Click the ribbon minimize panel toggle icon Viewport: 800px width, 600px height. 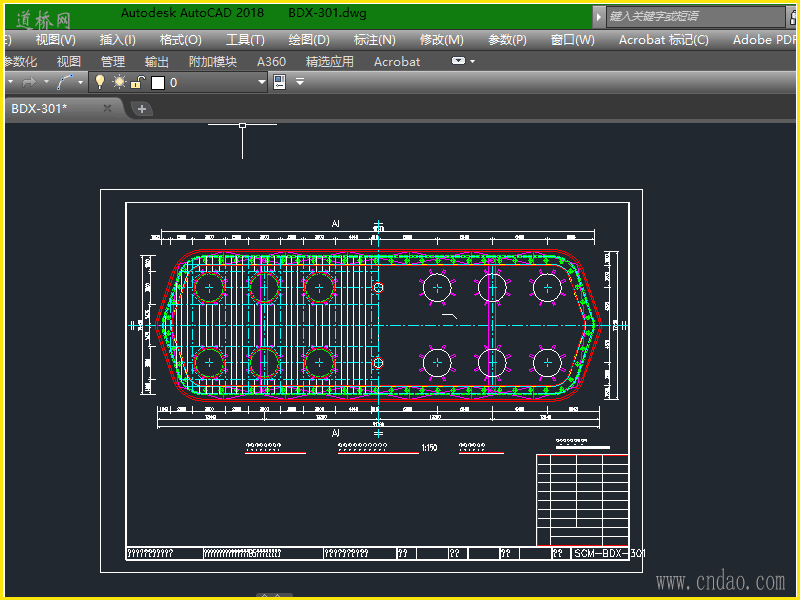coord(458,61)
